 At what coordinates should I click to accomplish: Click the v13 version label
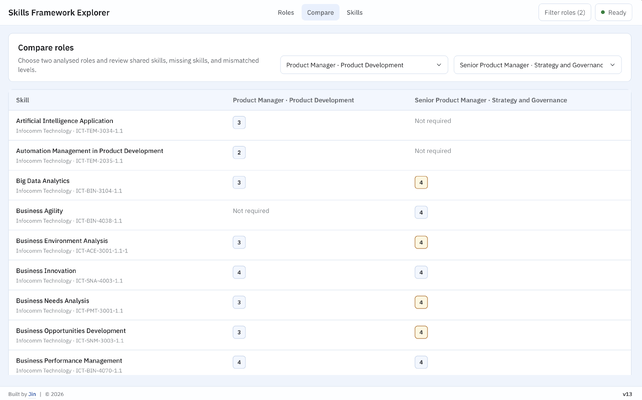627,394
